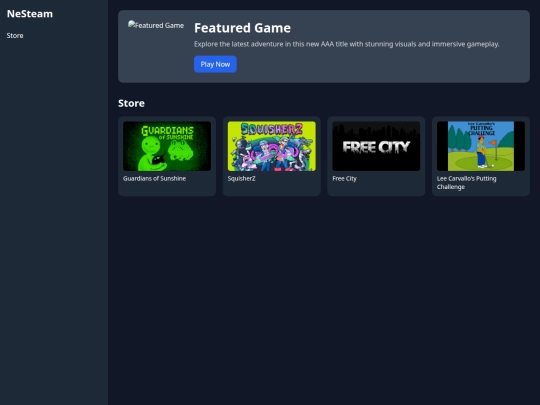The width and height of the screenshot is (540, 405).
Task: Open the SquisherZ cover art
Action: pyautogui.click(x=272, y=146)
